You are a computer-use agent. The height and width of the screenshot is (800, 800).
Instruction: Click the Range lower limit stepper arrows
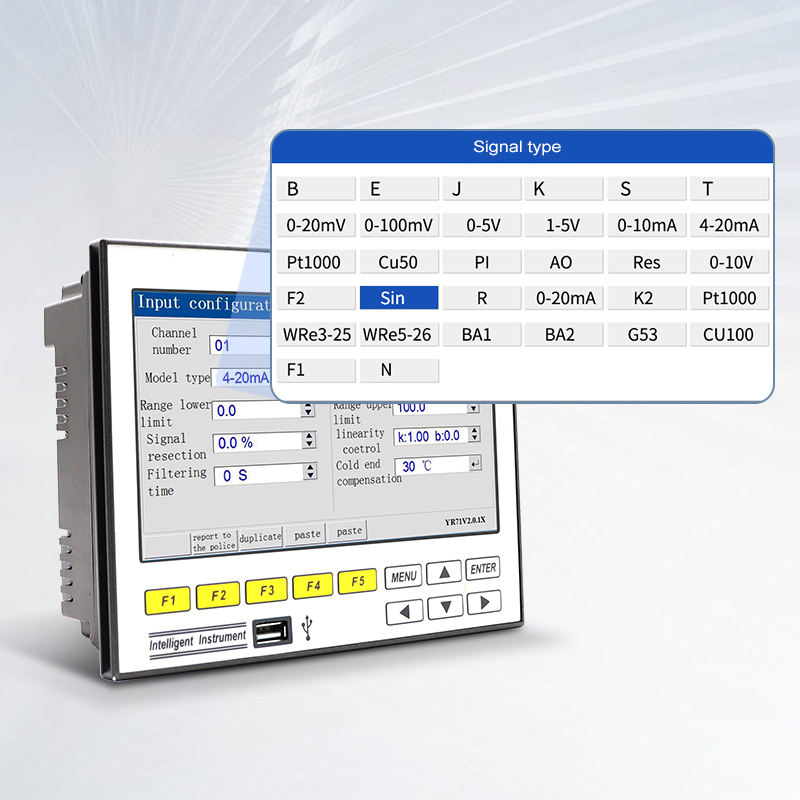pyautogui.click(x=308, y=409)
